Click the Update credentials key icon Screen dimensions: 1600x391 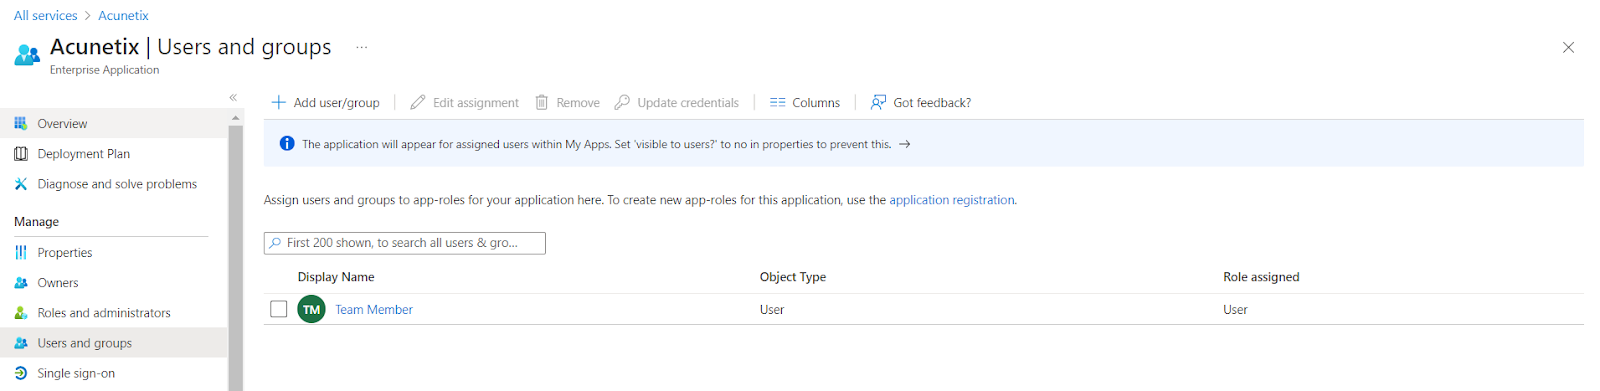click(622, 102)
